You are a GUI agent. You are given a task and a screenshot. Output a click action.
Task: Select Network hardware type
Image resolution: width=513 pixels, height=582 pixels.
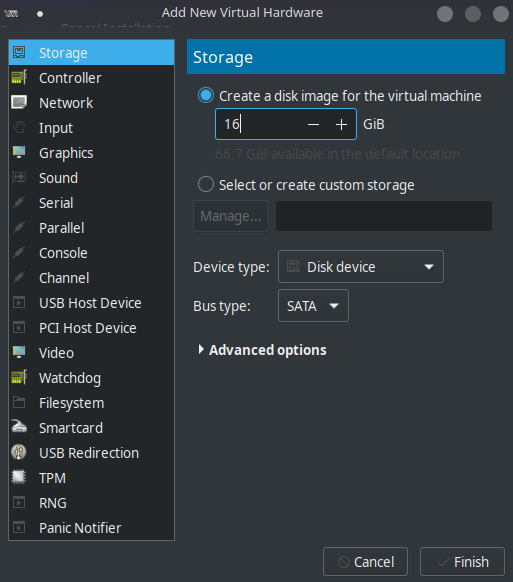91,102
